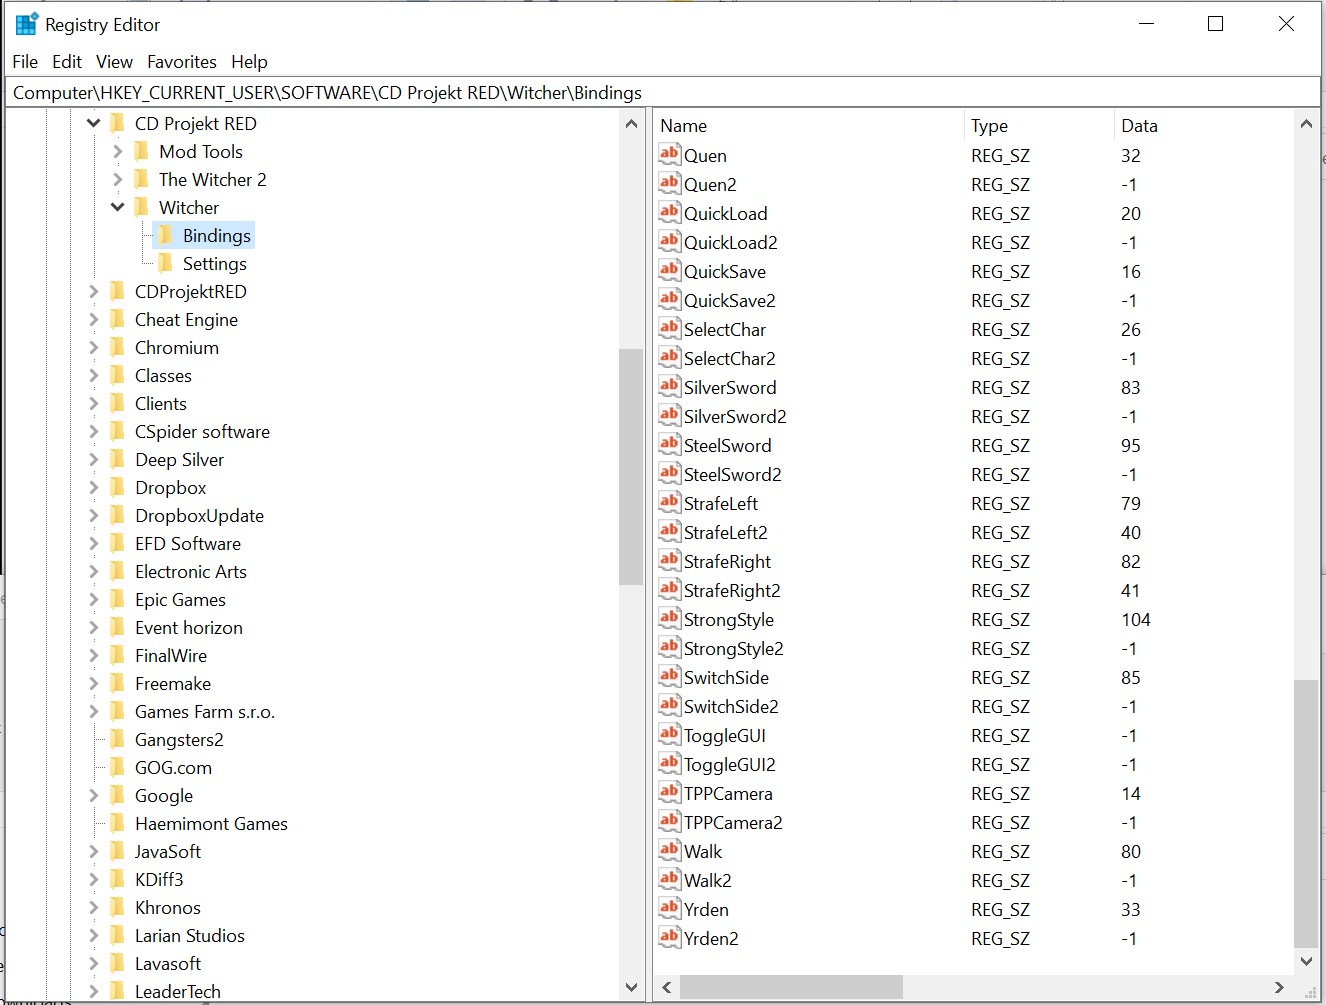The width and height of the screenshot is (1326, 1005).
Task: Click the folder icon of GOG.com
Action: click(118, 767)
